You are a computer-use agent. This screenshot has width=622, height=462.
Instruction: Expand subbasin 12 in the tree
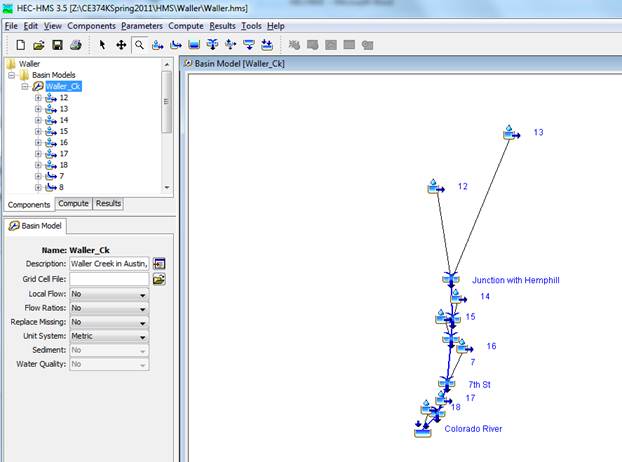[38, 98]
